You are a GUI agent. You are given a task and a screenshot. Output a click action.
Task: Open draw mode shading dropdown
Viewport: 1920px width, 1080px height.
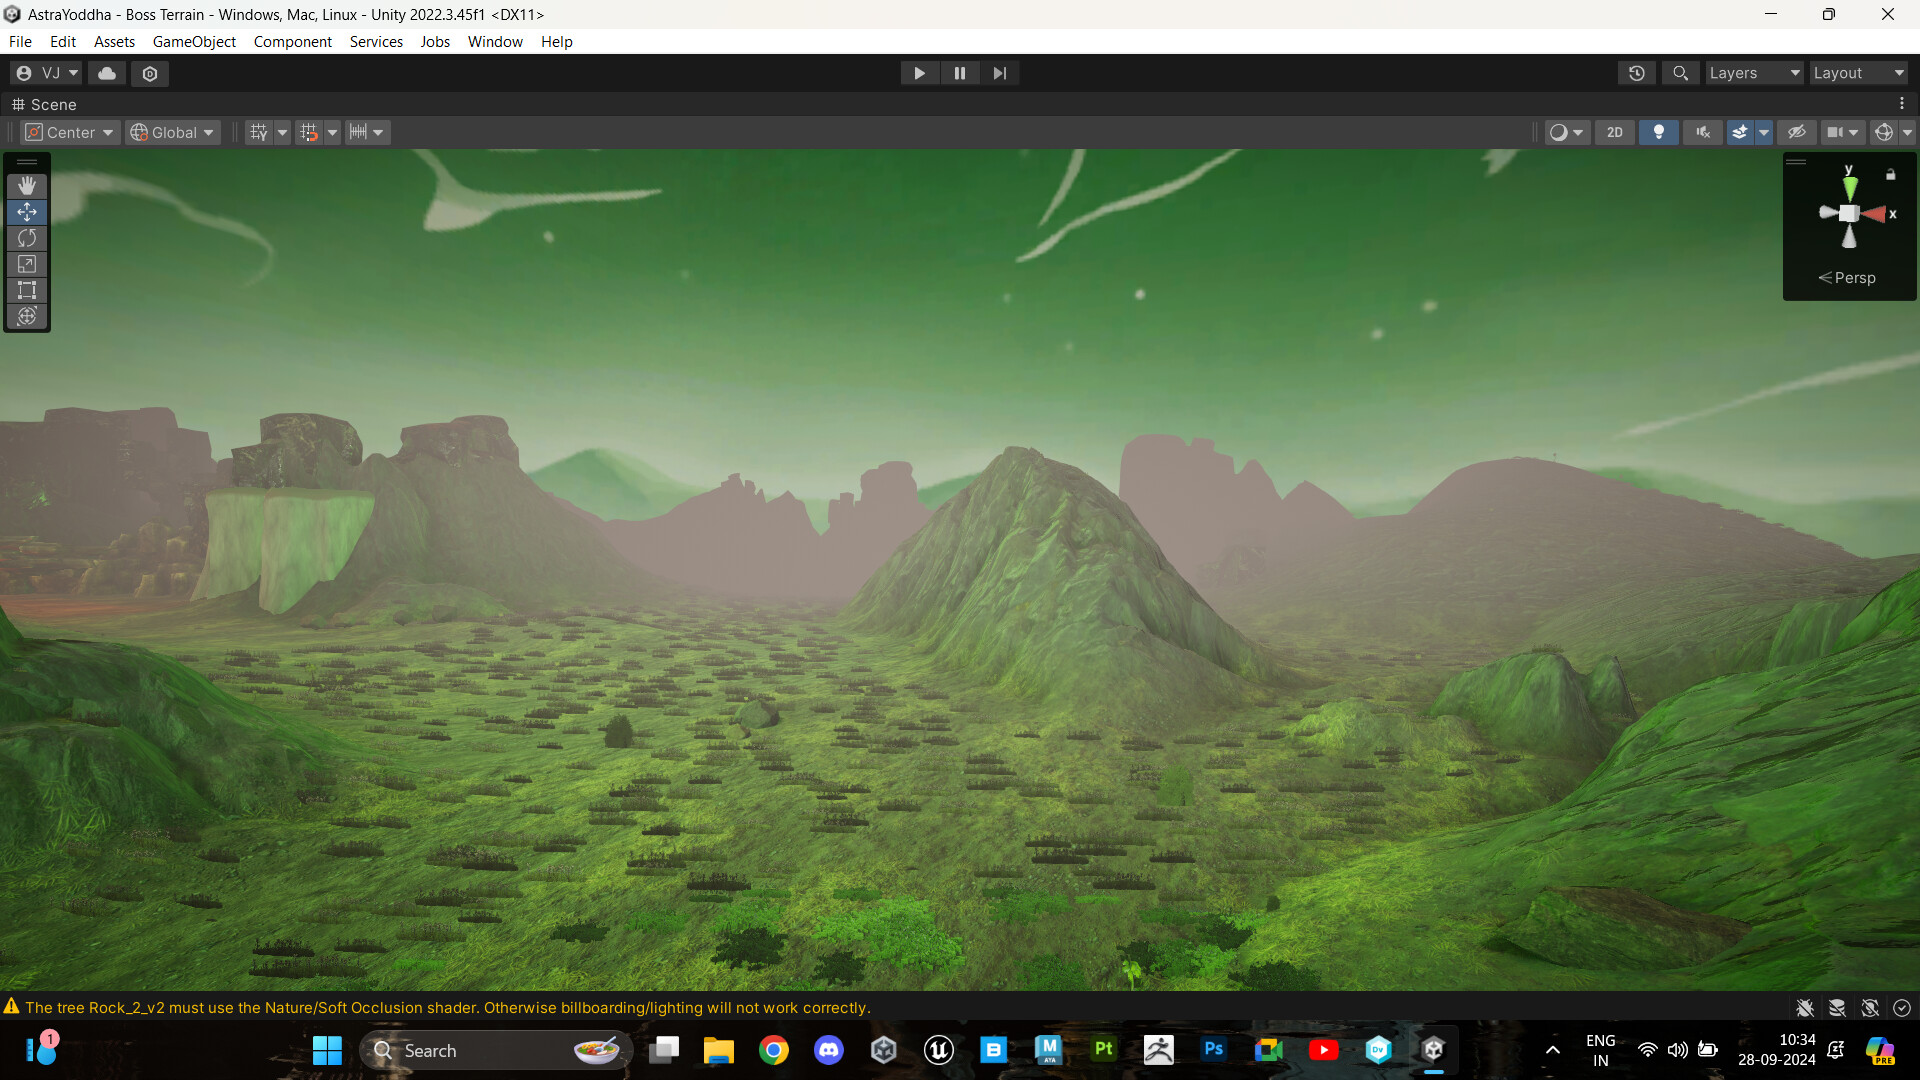pos(1566,132)
